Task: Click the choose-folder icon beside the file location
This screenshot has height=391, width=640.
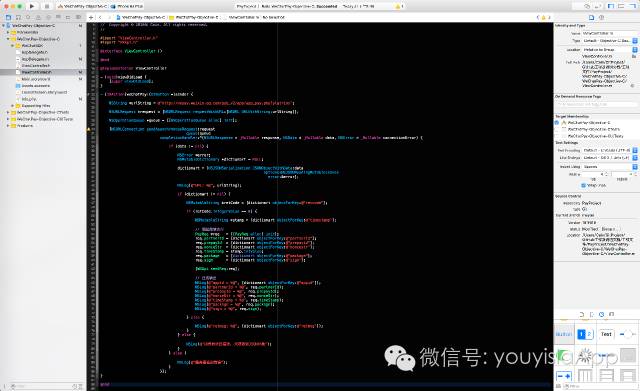Action: (634, 56)
